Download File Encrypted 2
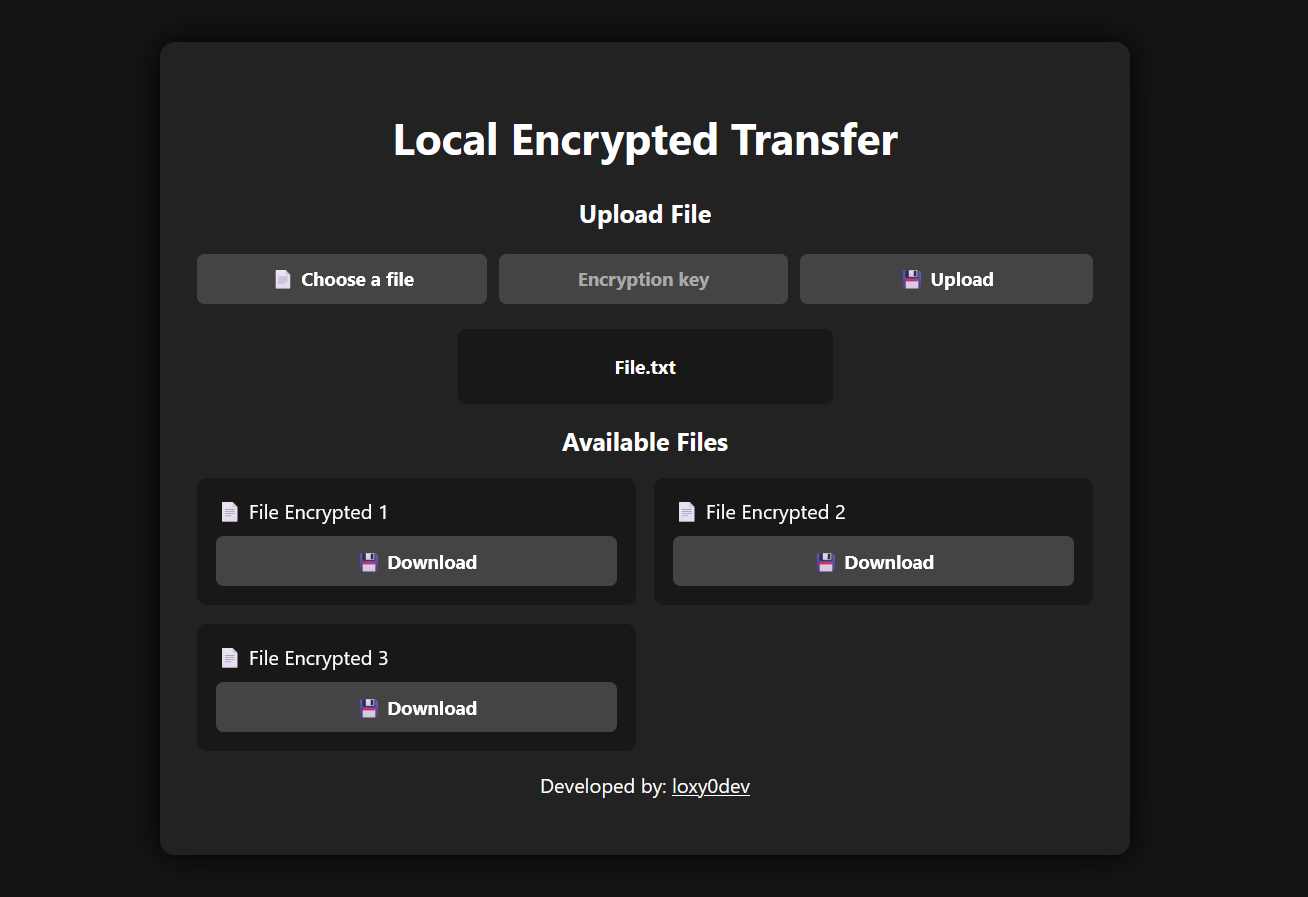 click(x=873, y=561)
